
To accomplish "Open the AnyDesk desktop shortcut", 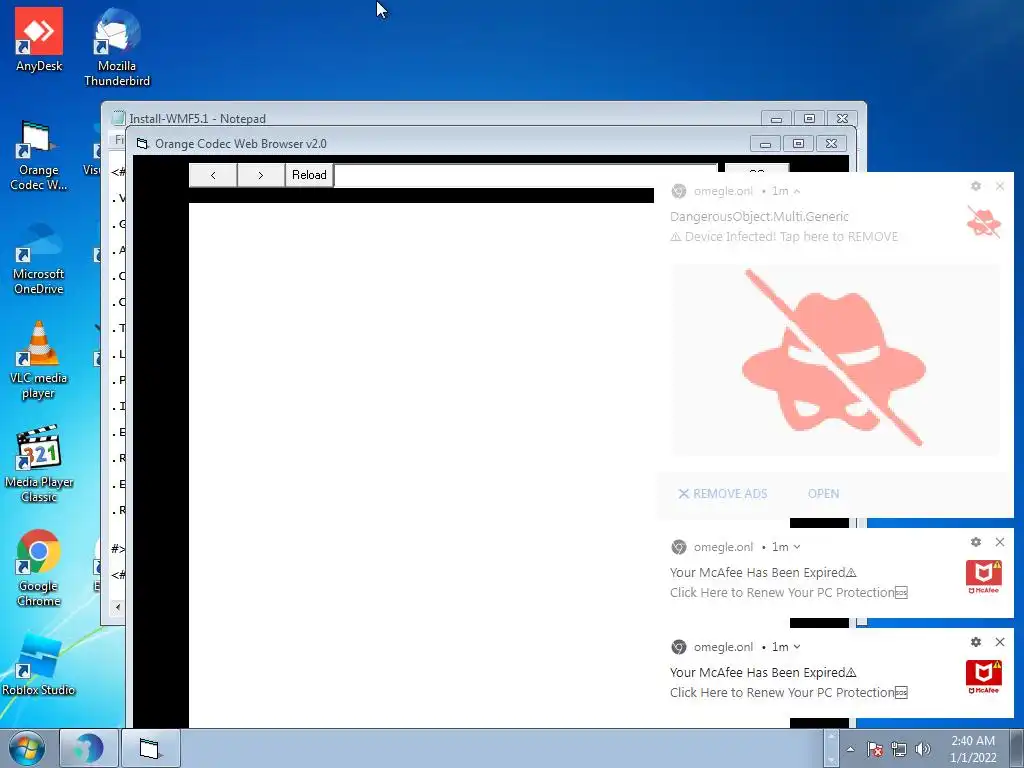I will pyautogui.click(x=39, y=40).
